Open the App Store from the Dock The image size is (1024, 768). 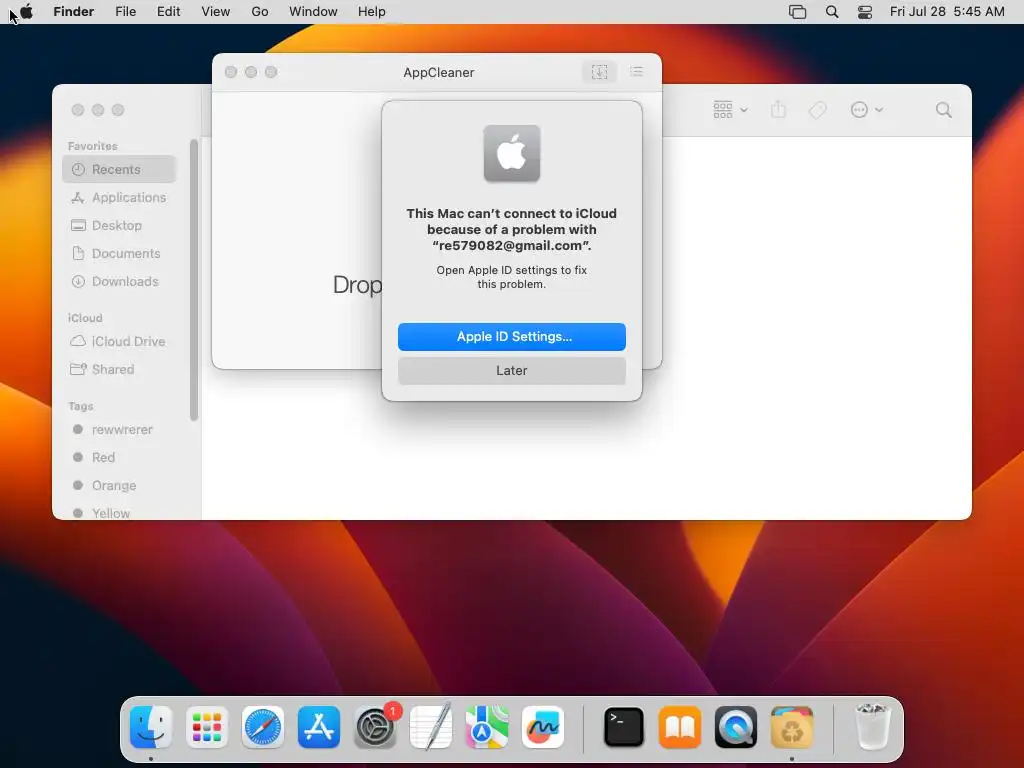pyautogui.click(x=319, y=727)
